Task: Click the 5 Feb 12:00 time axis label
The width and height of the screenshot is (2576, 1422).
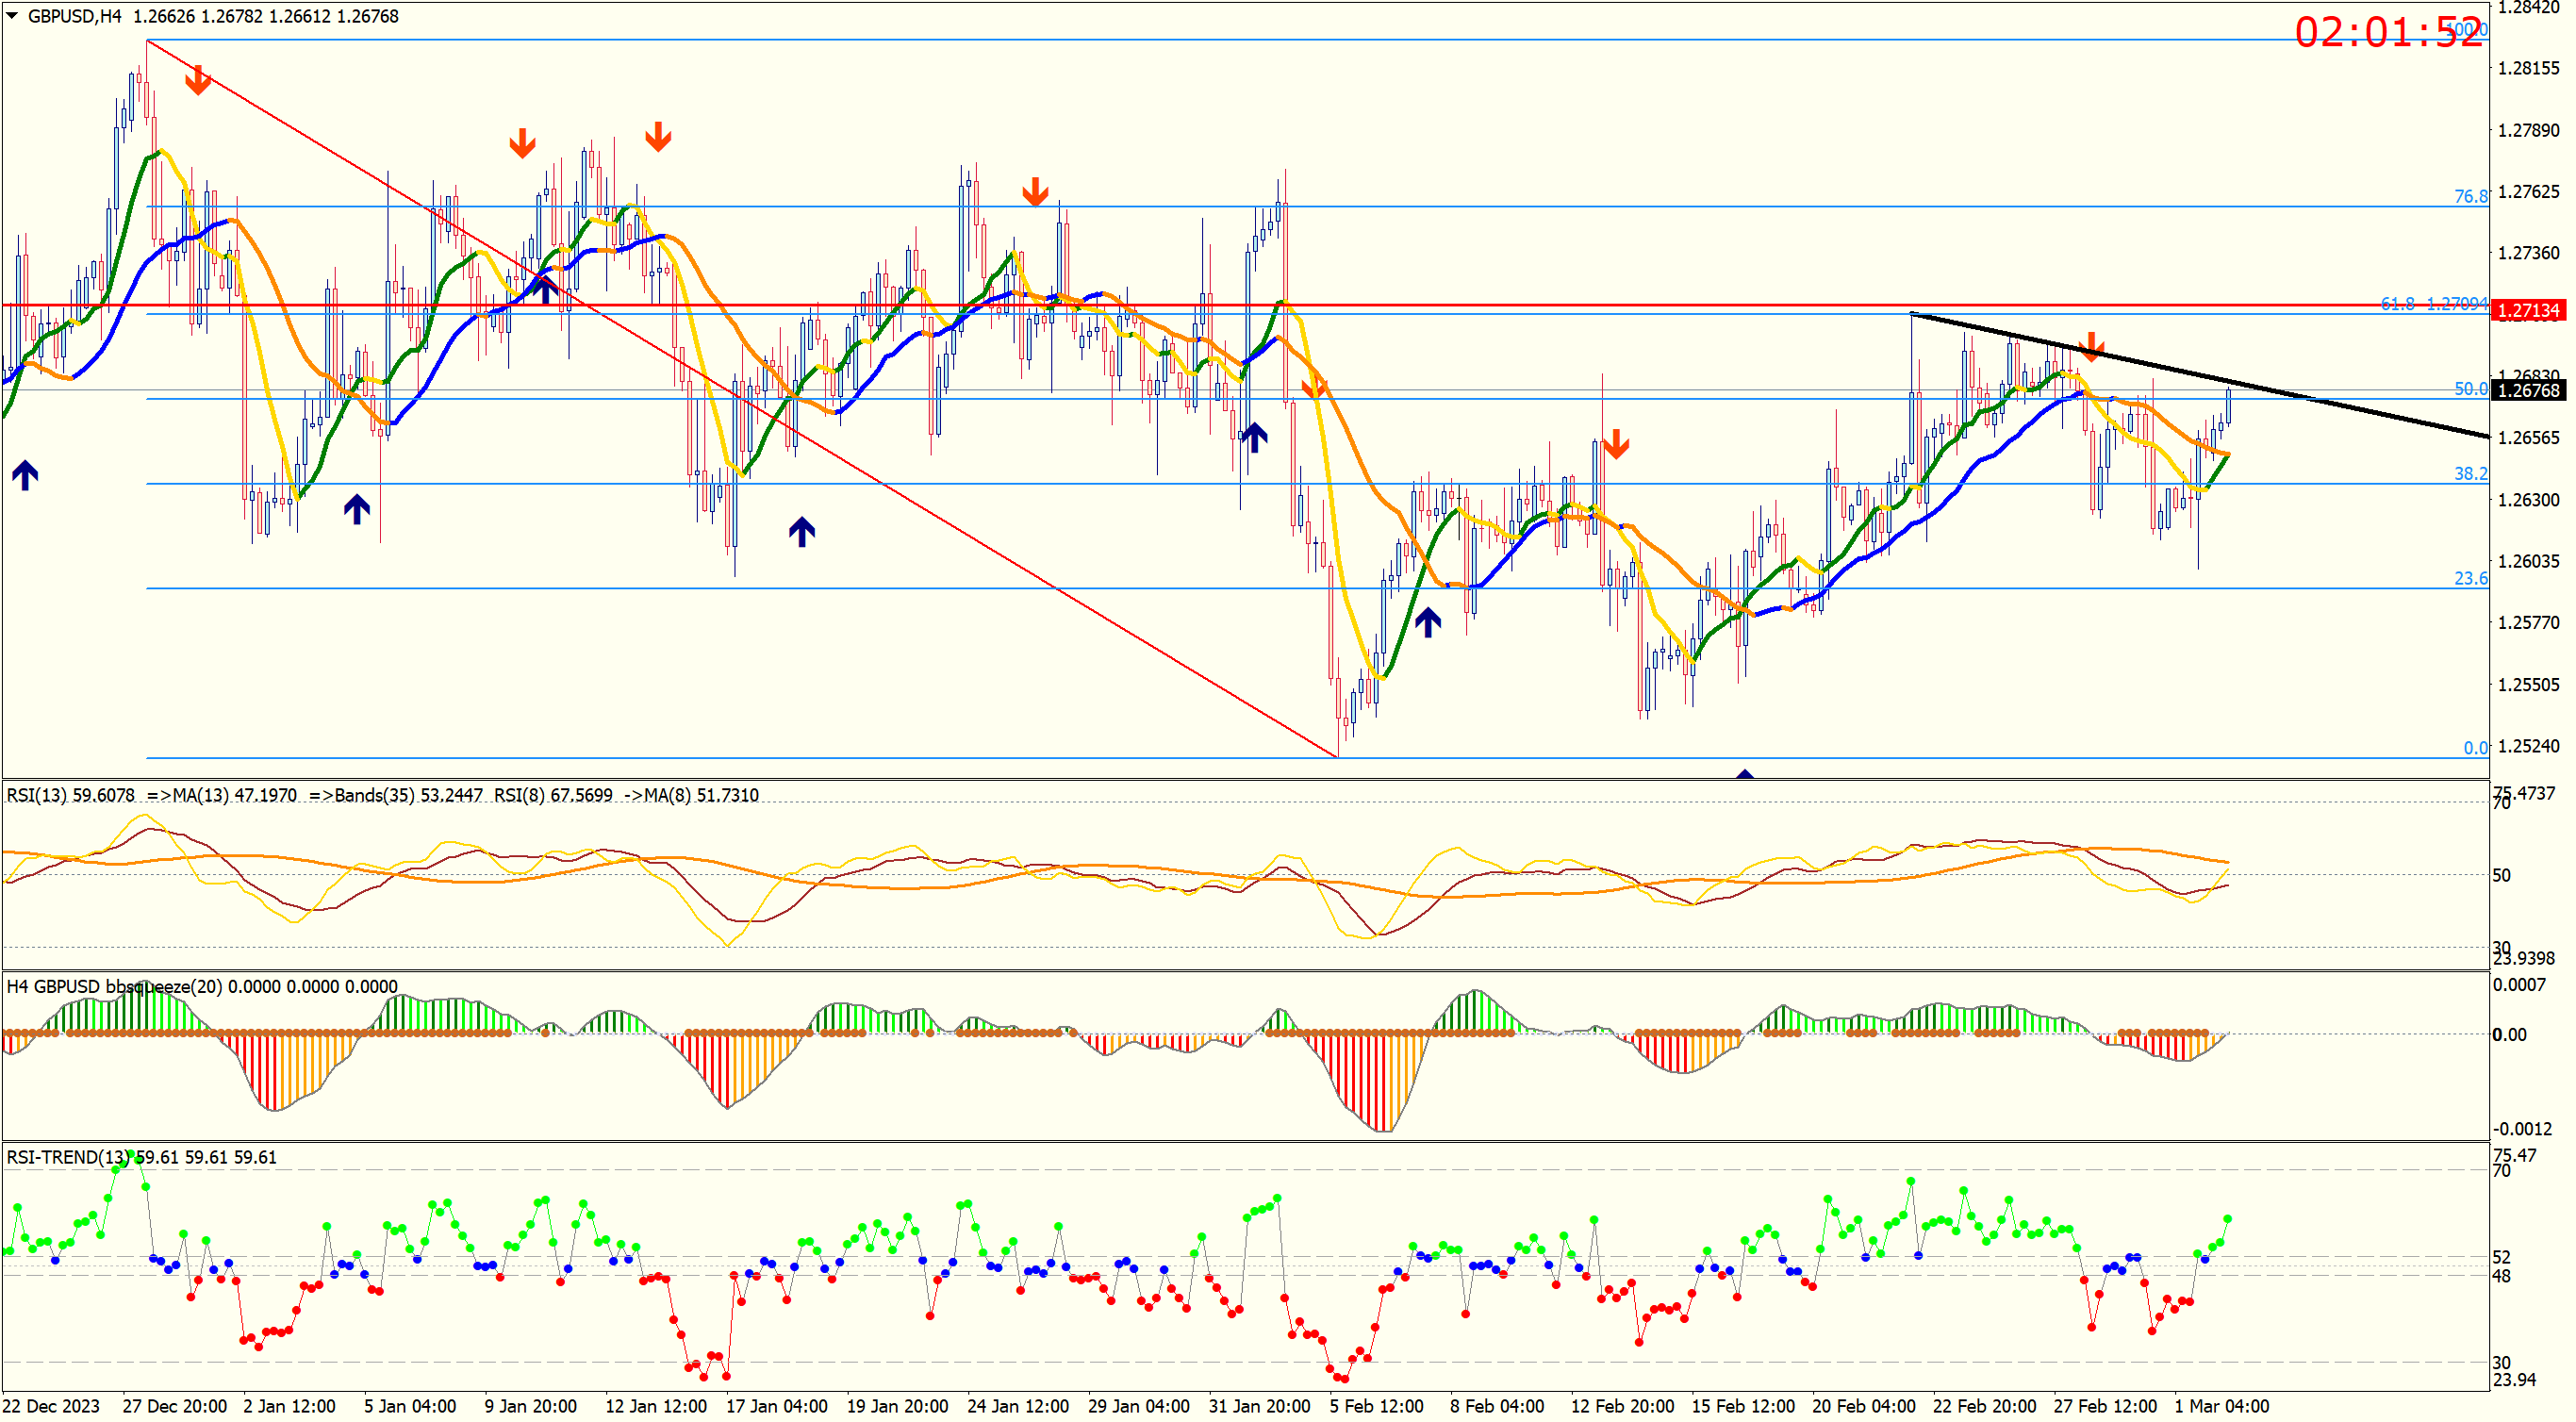Action: [1376, 1405]
